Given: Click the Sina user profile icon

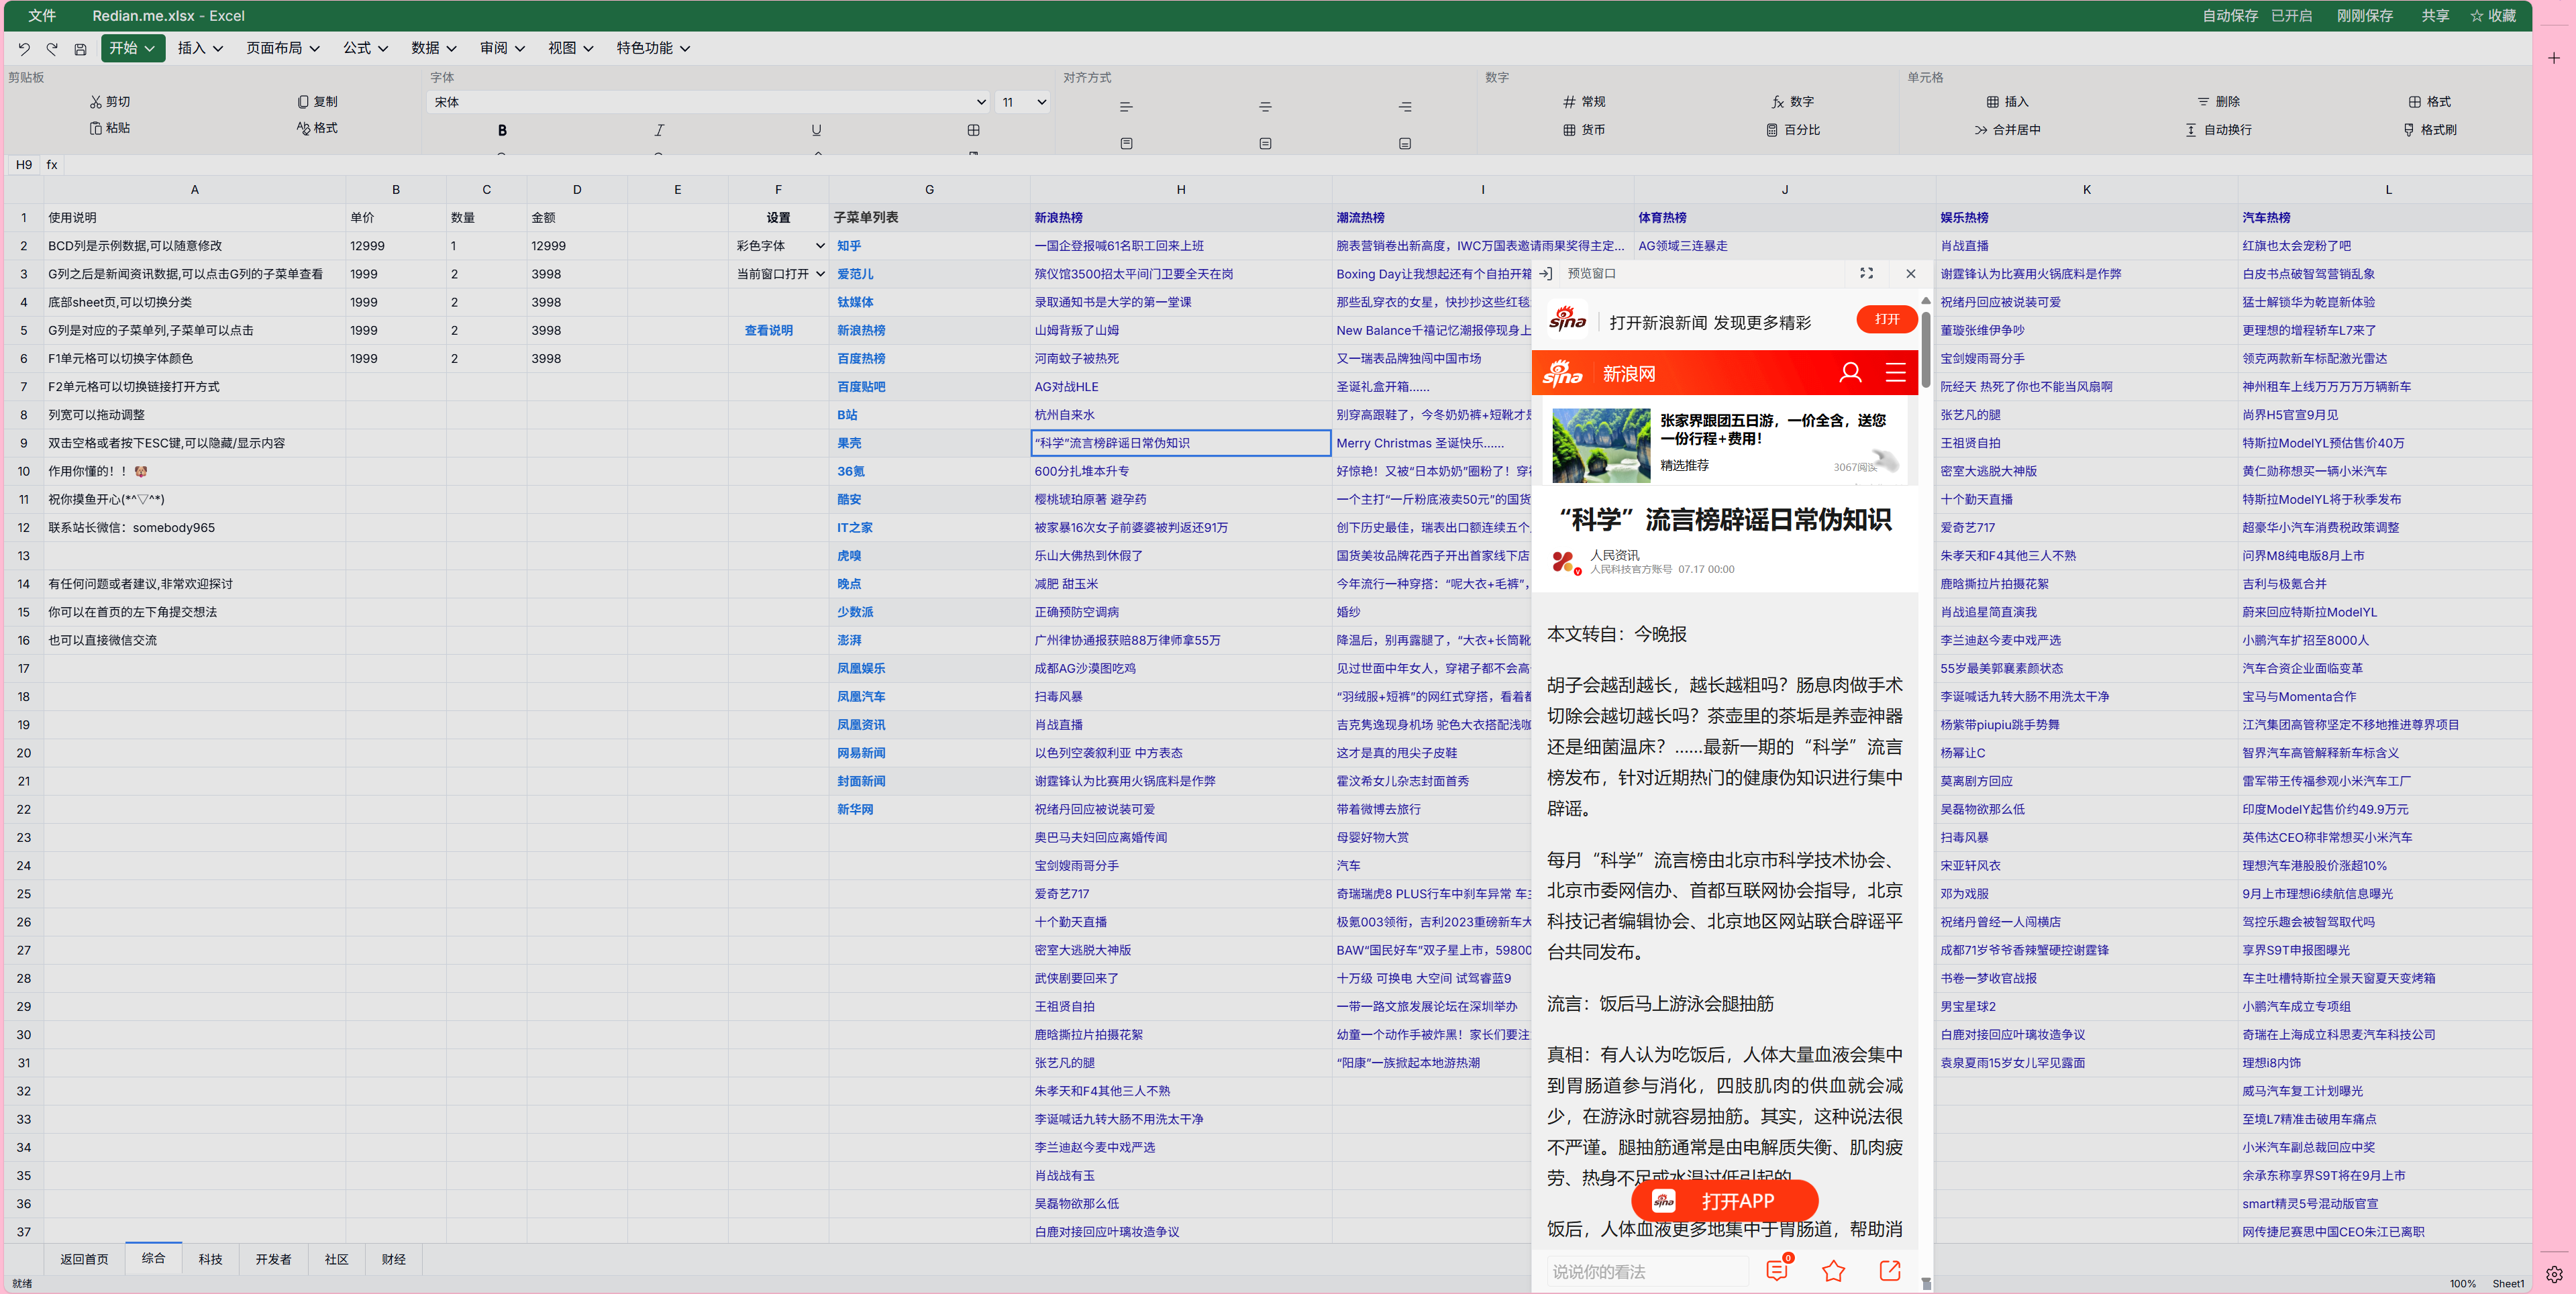Looking at the screenshot, I should point(1850,373).
